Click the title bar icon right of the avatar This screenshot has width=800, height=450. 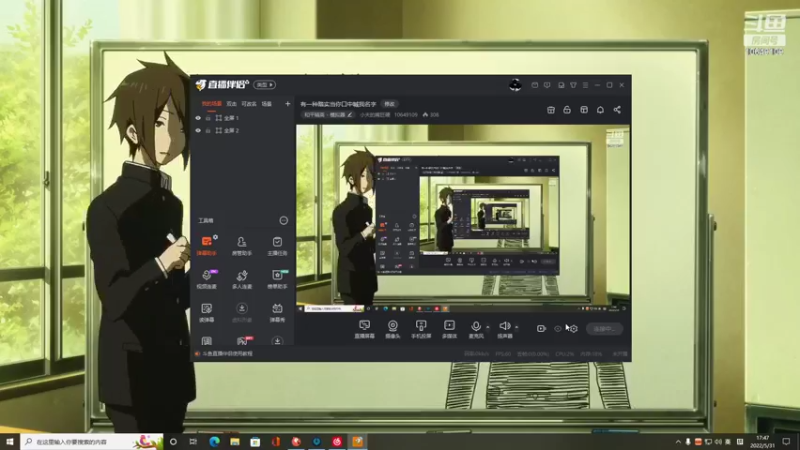(x=535, y=85)
